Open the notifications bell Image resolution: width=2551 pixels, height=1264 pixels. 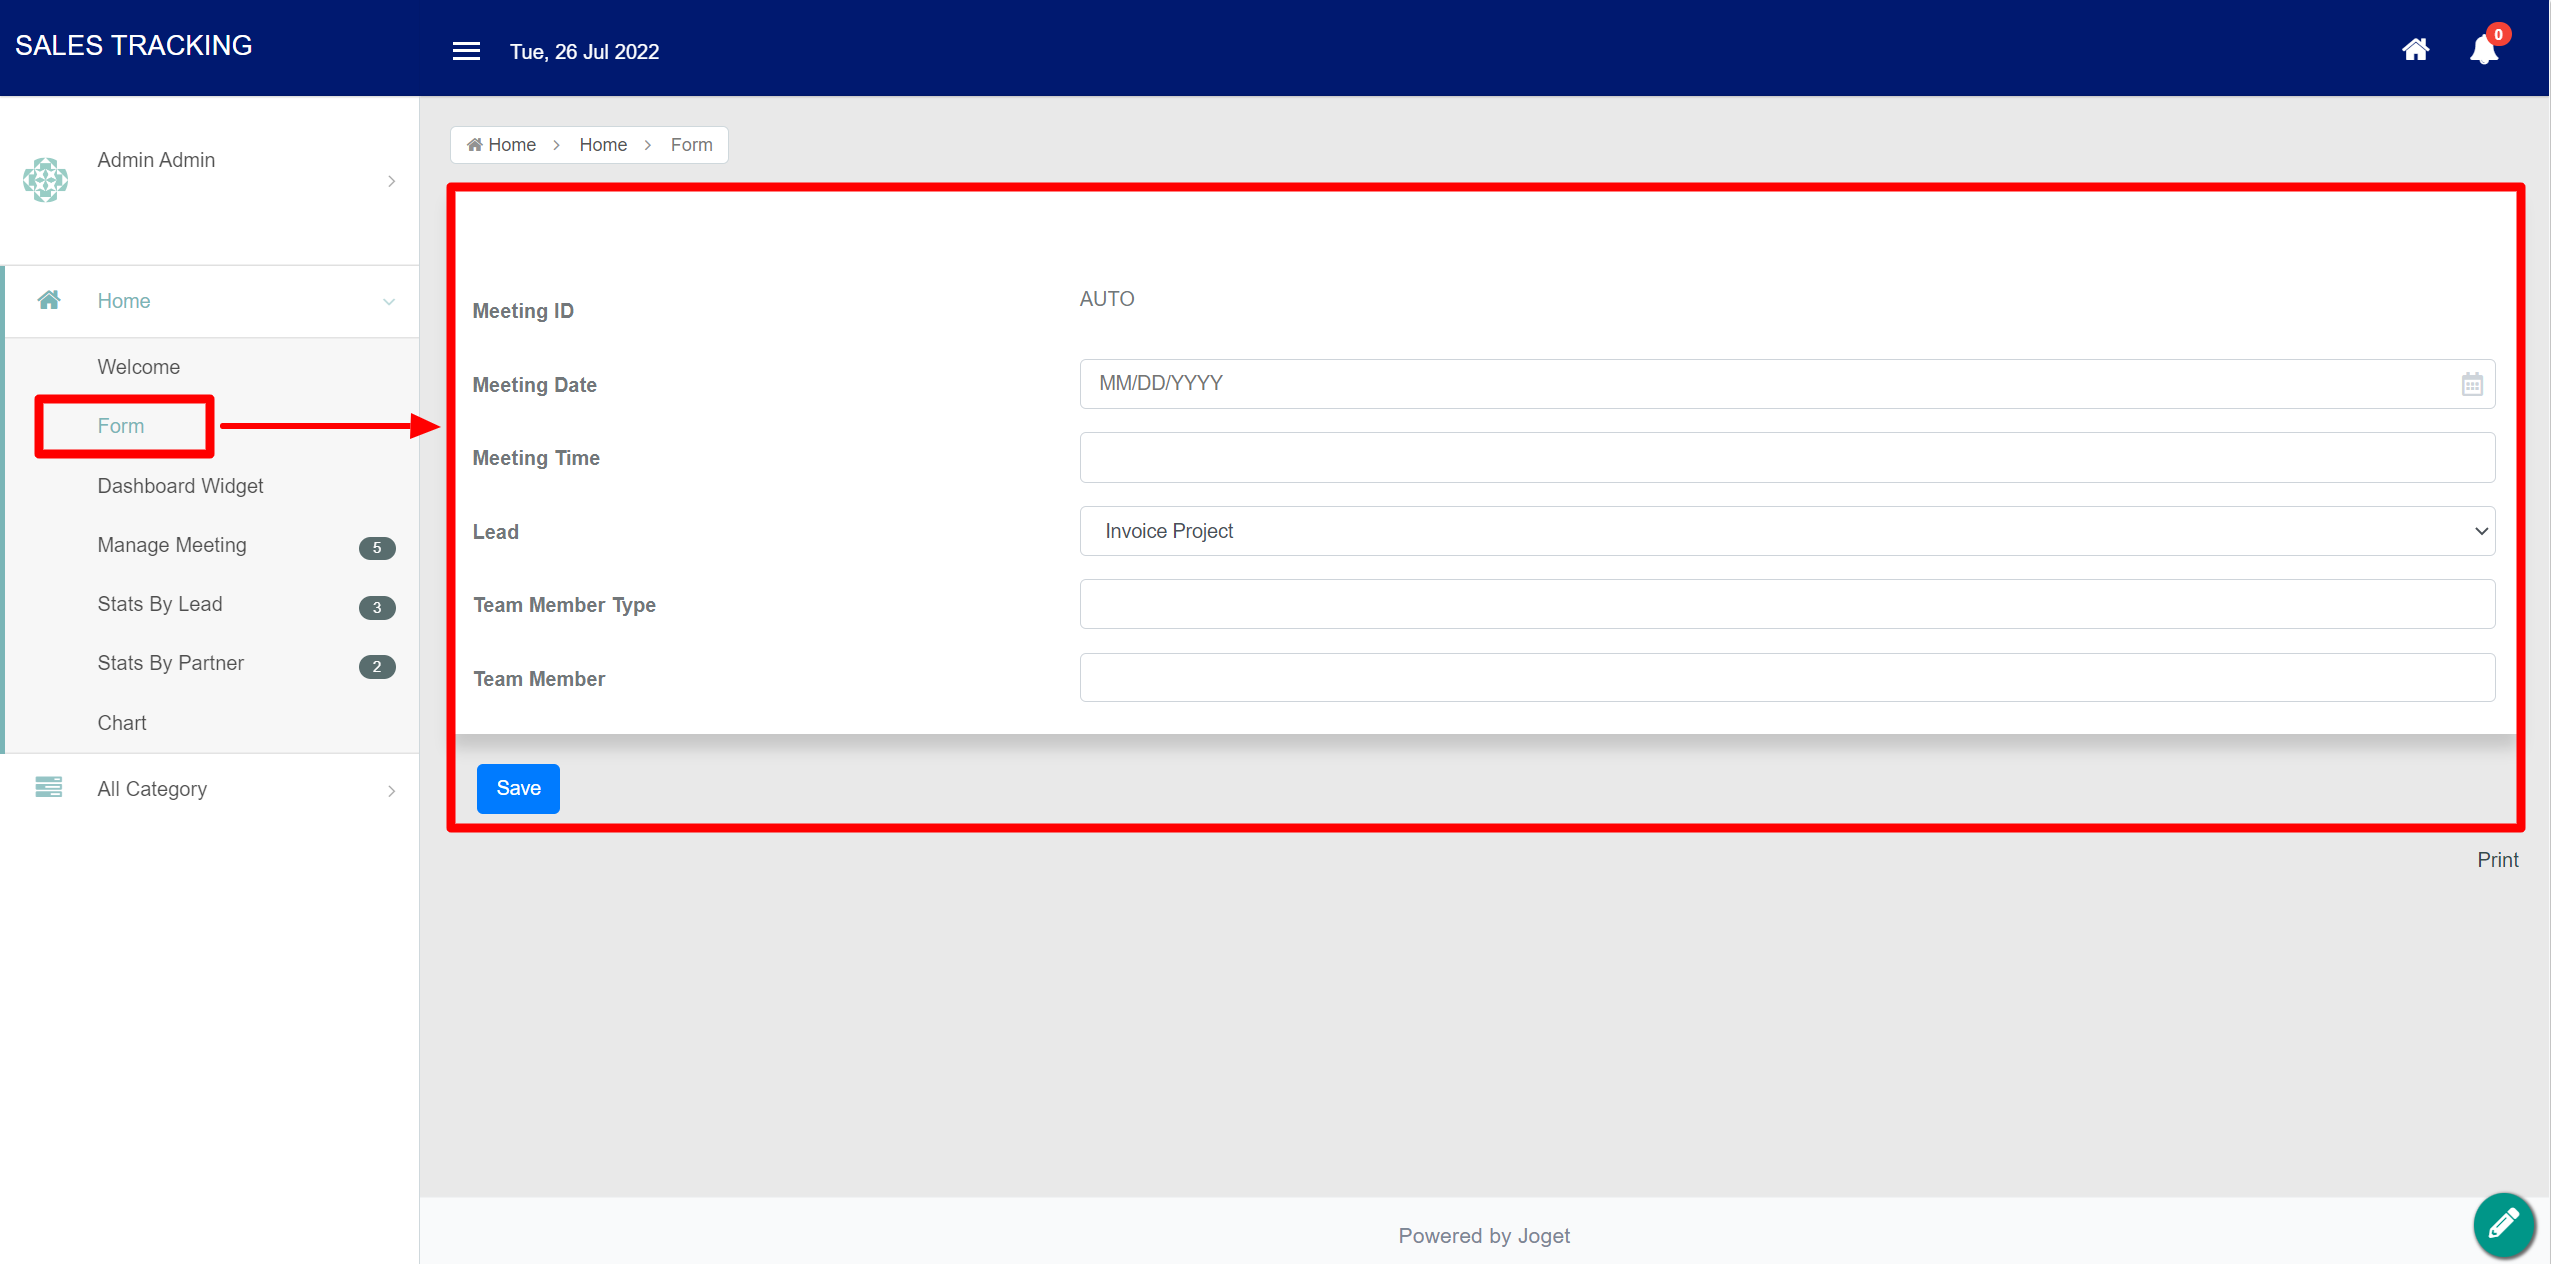pos(2483,50)
